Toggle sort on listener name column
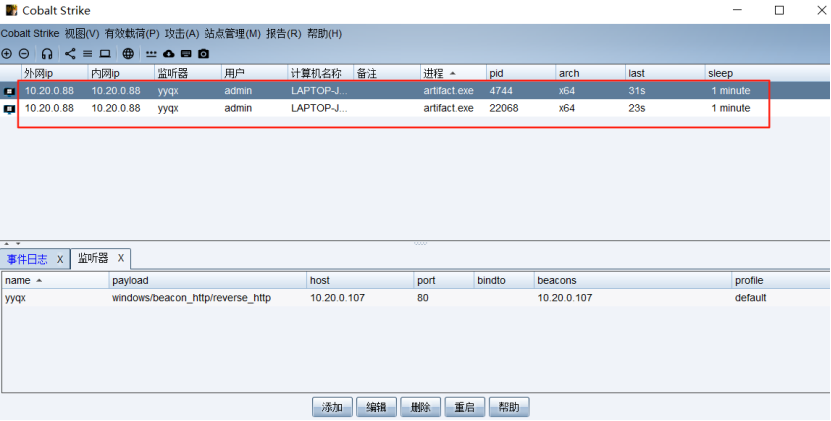 point(55,280)
